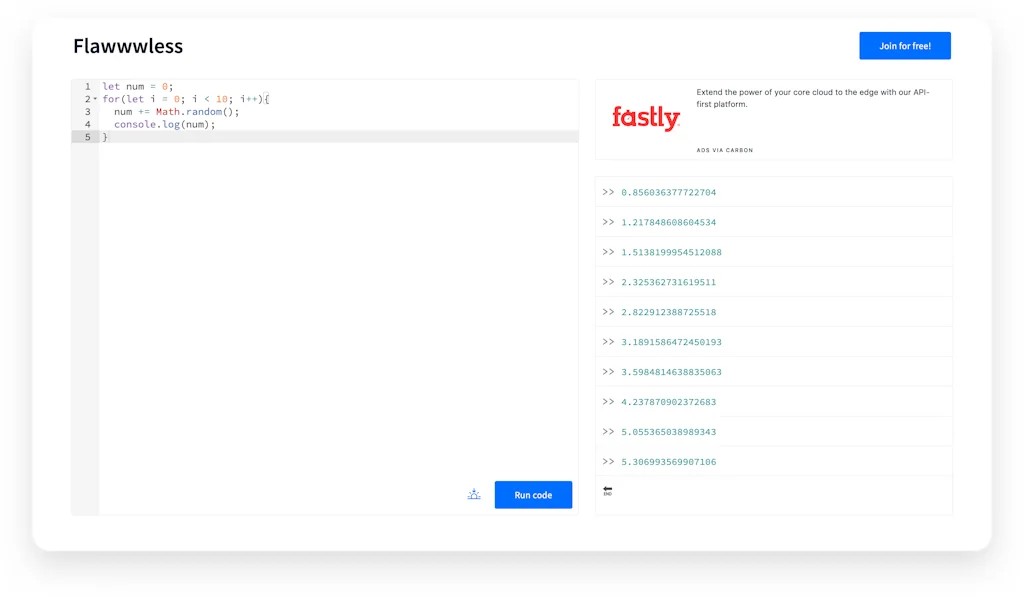Click the END arrow icon in output
The image size is (1024, 597).
coord(608,490)
